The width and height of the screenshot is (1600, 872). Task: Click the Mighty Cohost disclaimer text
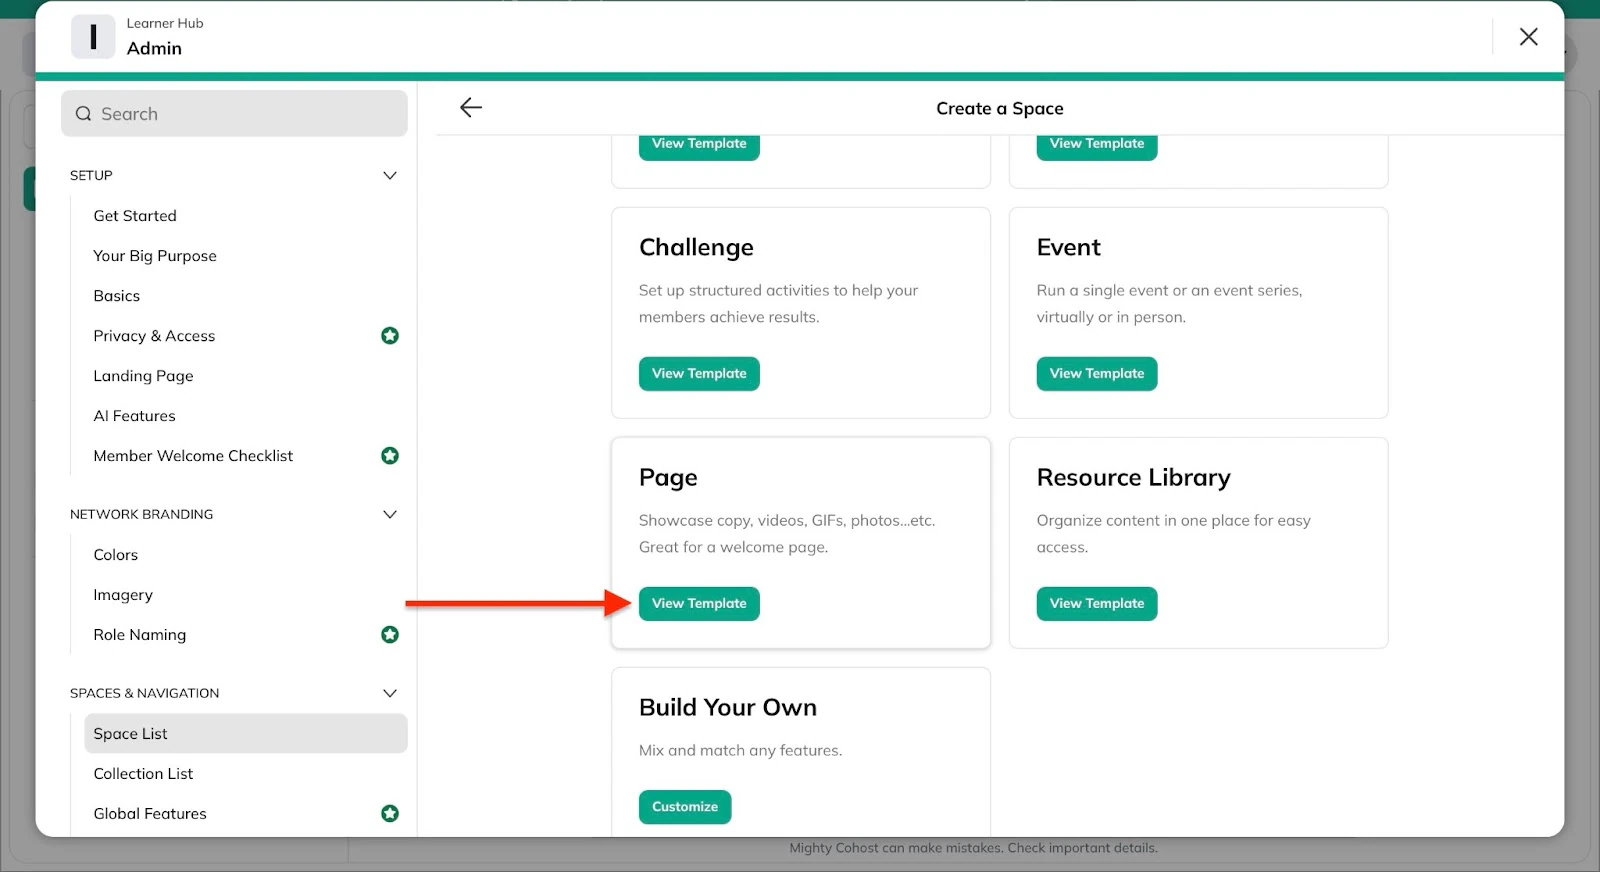[973, 848]
